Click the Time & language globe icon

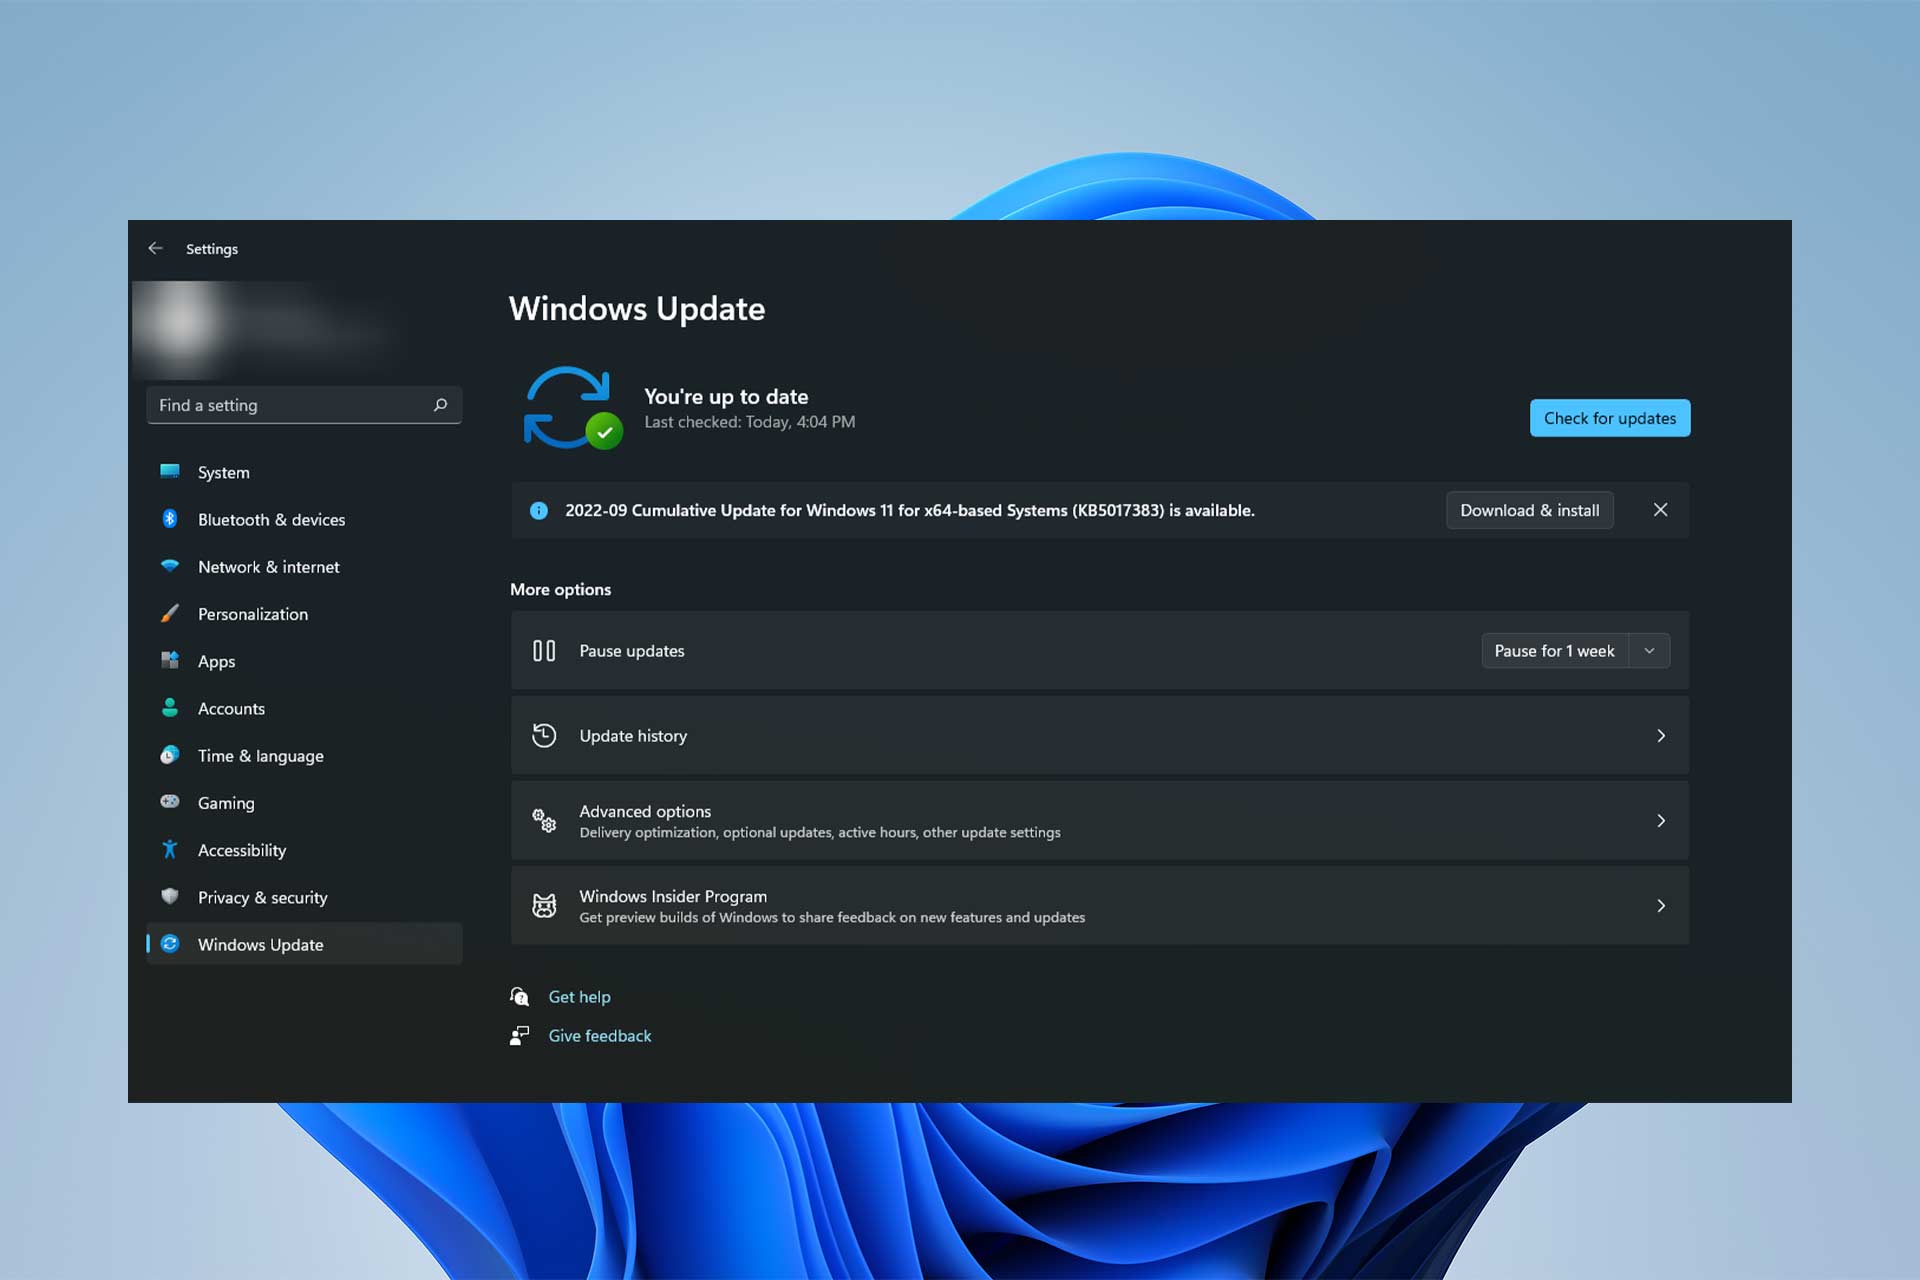170,755
